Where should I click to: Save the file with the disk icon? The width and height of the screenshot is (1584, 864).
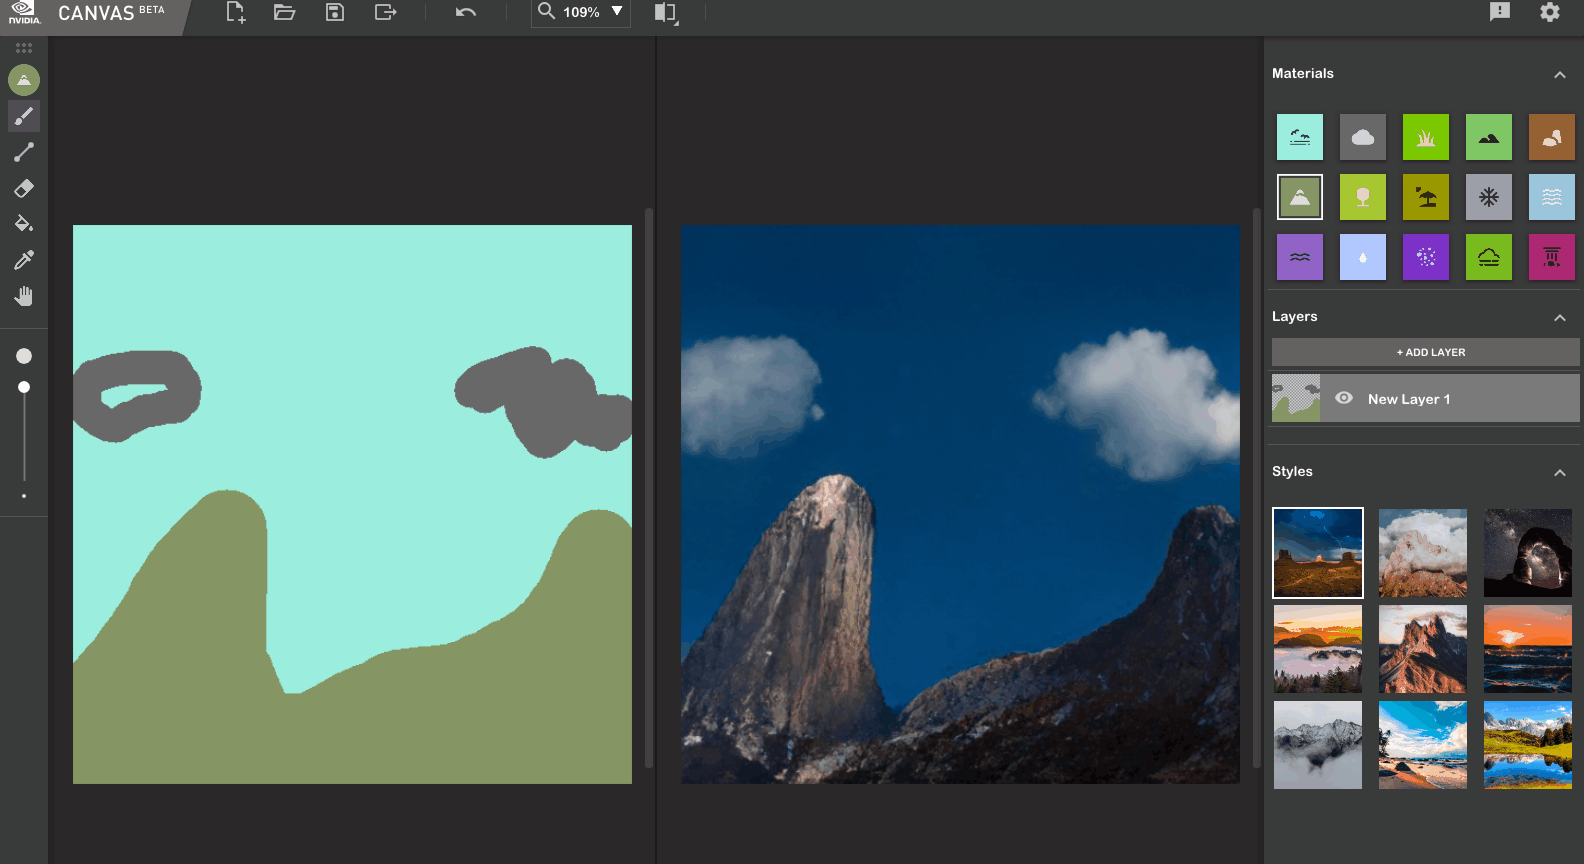point(335,12)
